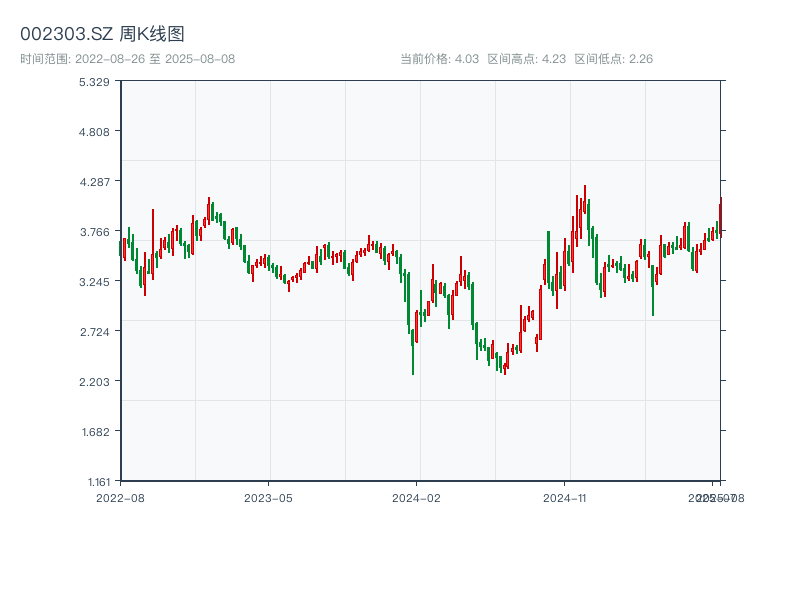Screen dimensions: 800x600
Task: Click the 2024-11 x-axis date label
Action: coord(565,497)
